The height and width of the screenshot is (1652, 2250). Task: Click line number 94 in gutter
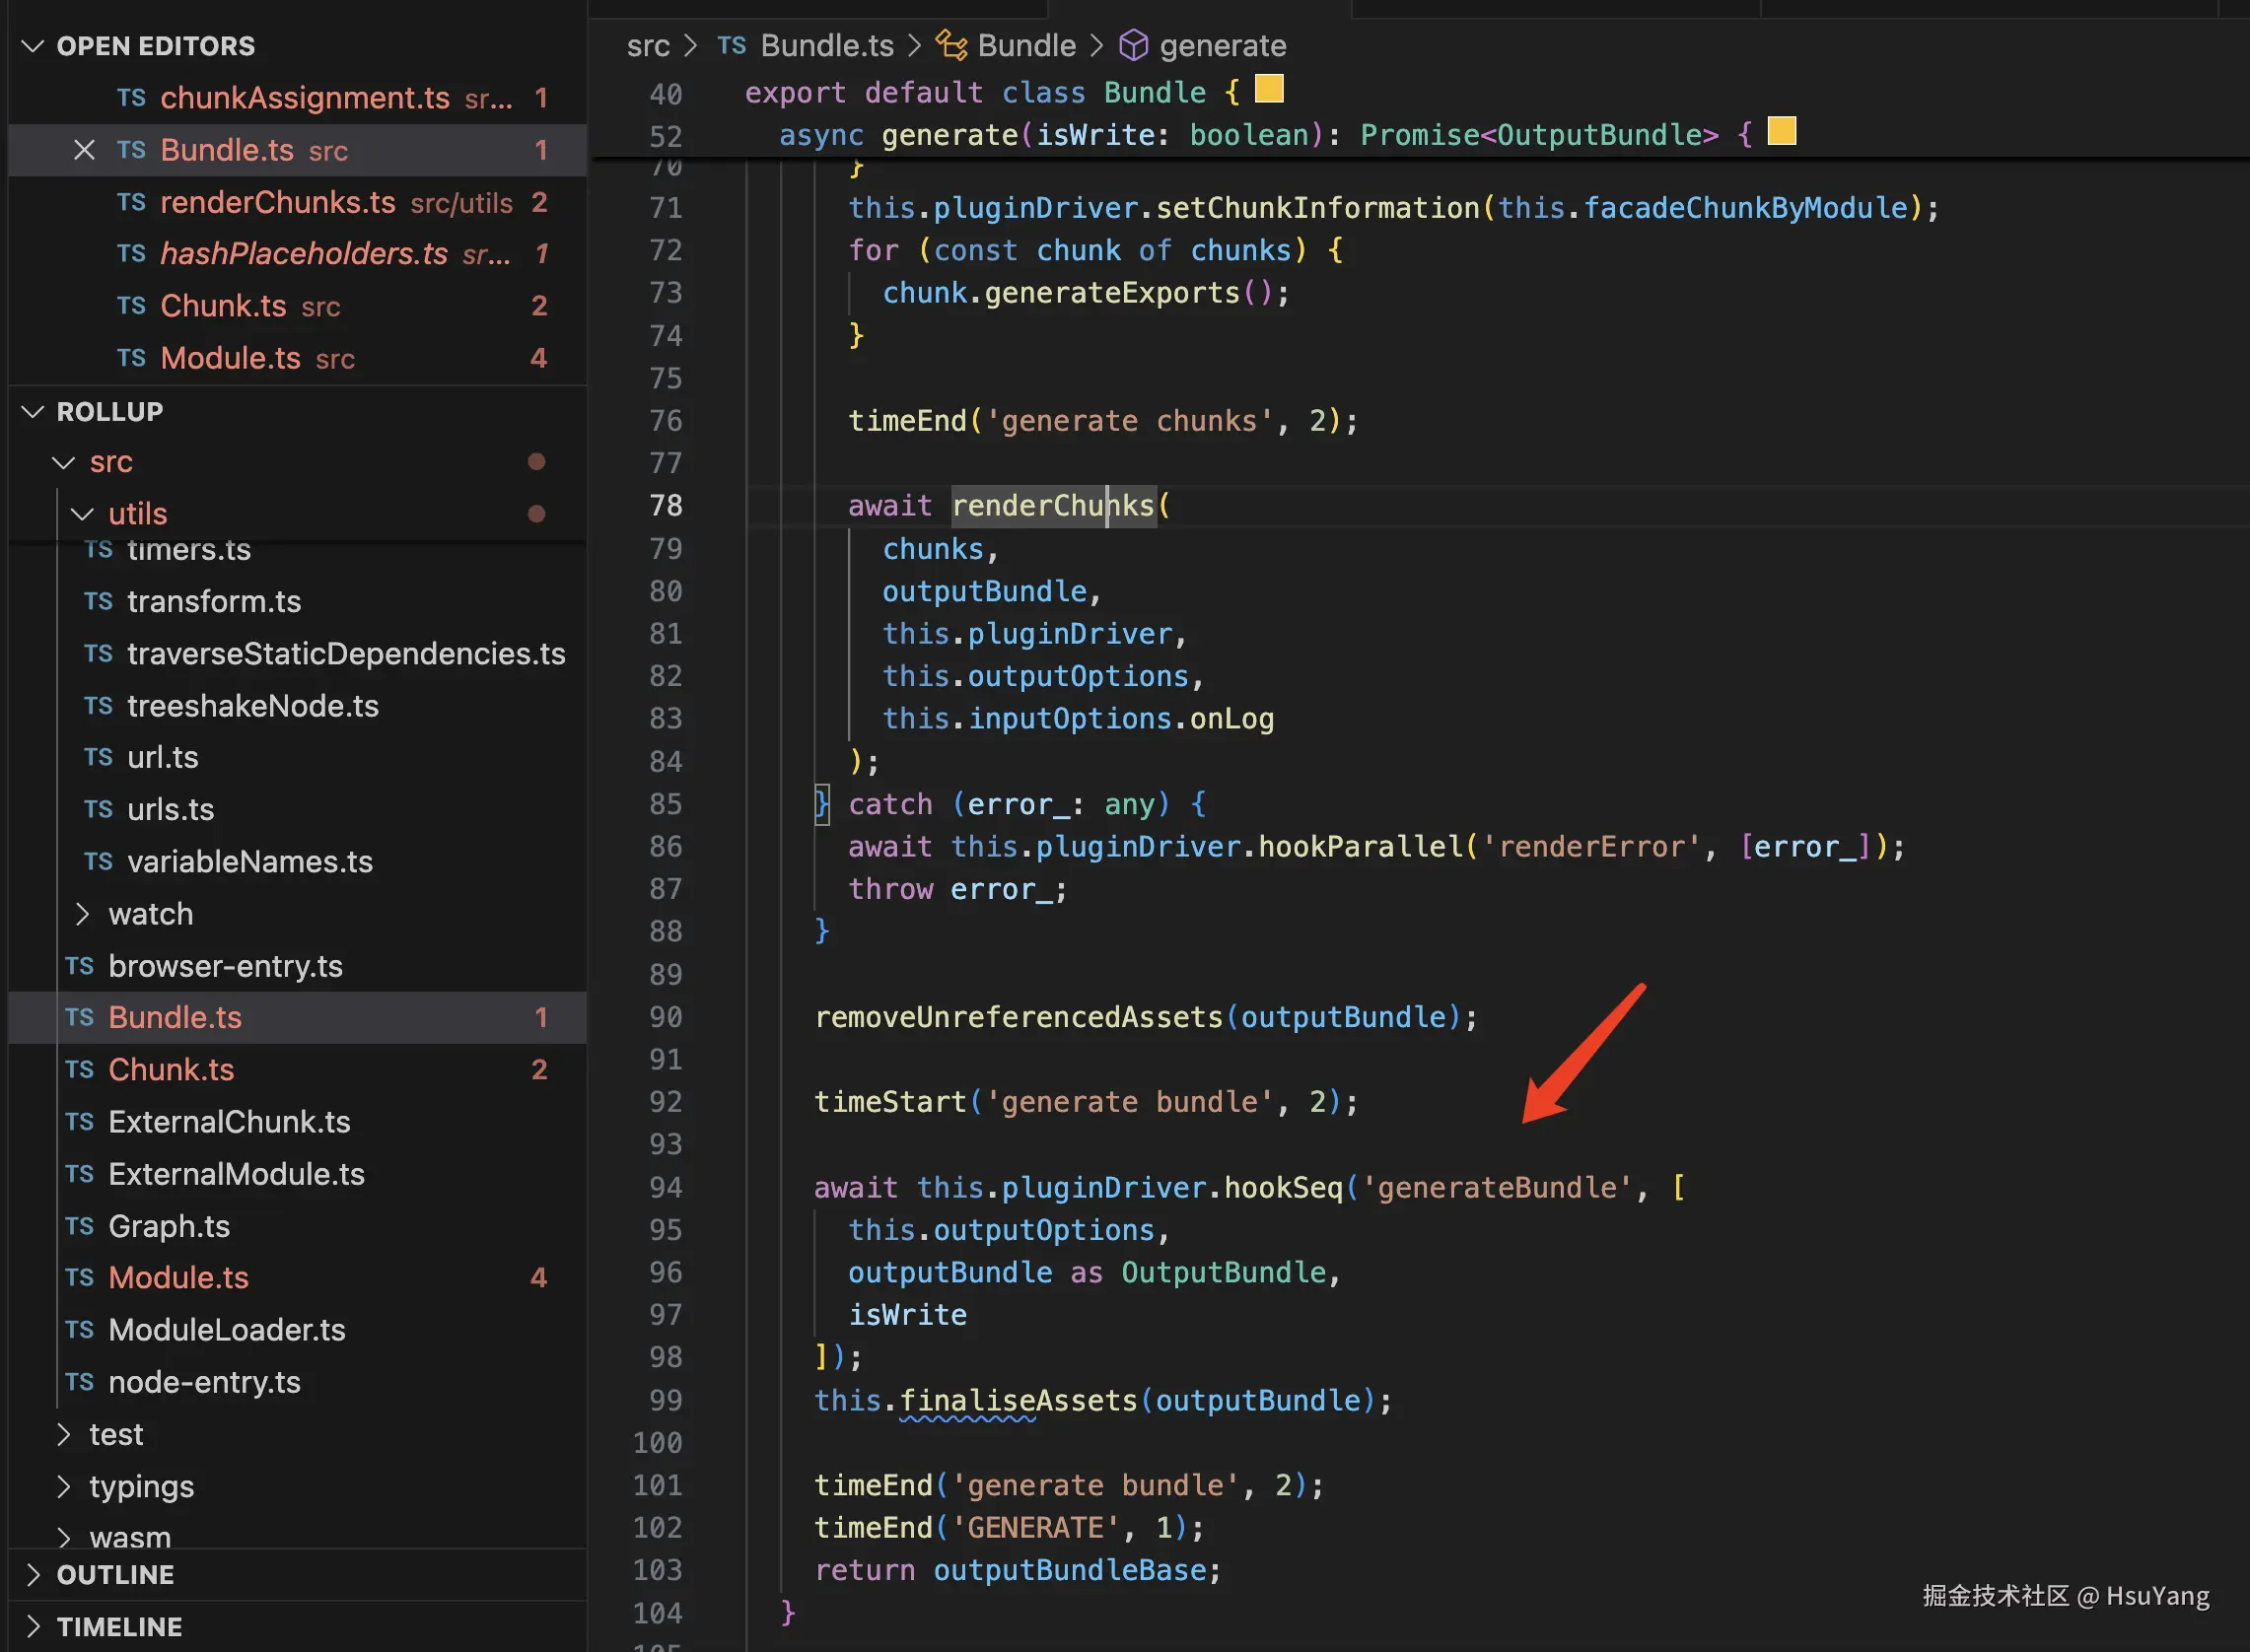[x=665, y=1188]
